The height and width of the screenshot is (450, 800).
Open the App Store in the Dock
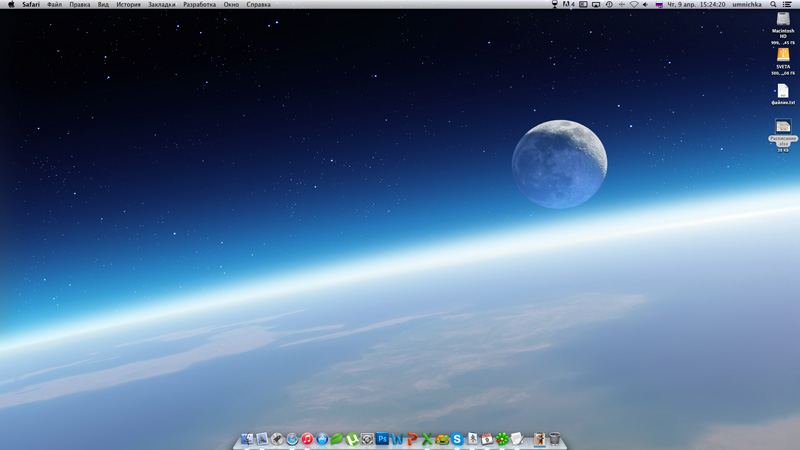[x=322, y=439]
